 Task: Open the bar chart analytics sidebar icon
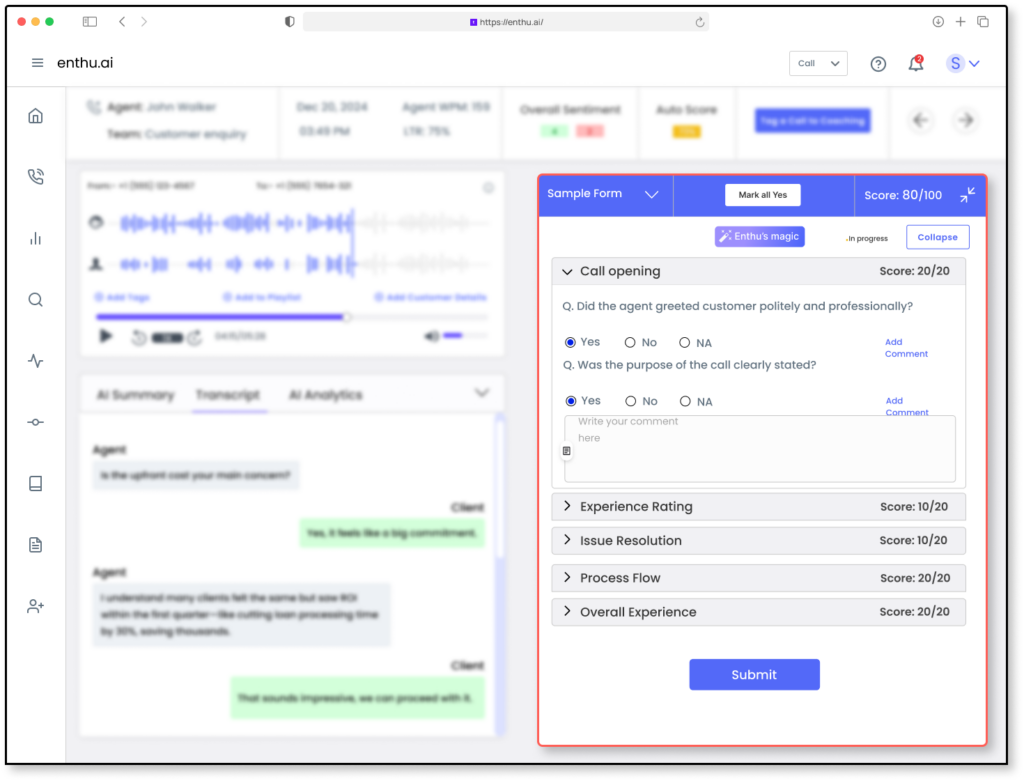[x=36, y=238]
